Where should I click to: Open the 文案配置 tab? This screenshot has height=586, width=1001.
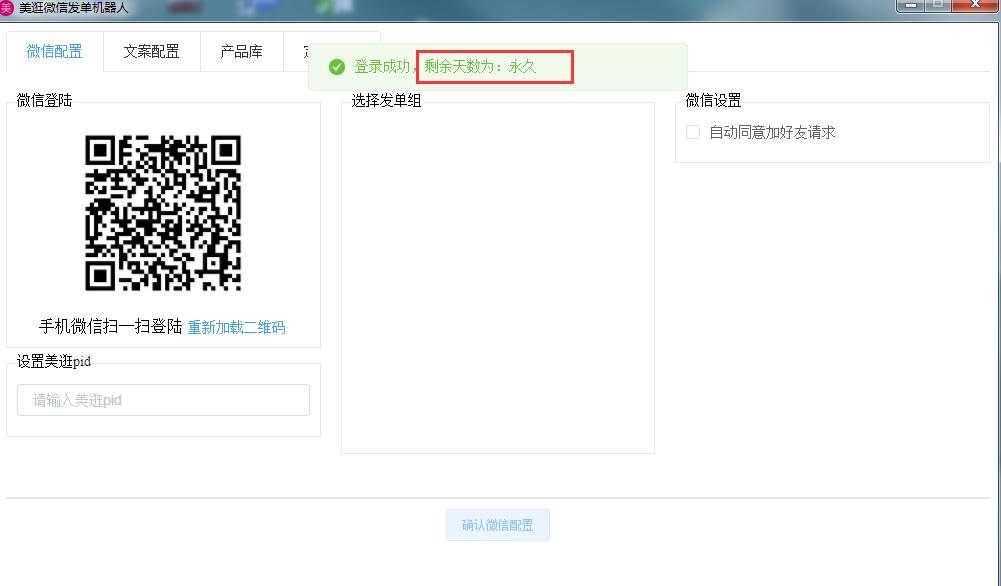151,52
